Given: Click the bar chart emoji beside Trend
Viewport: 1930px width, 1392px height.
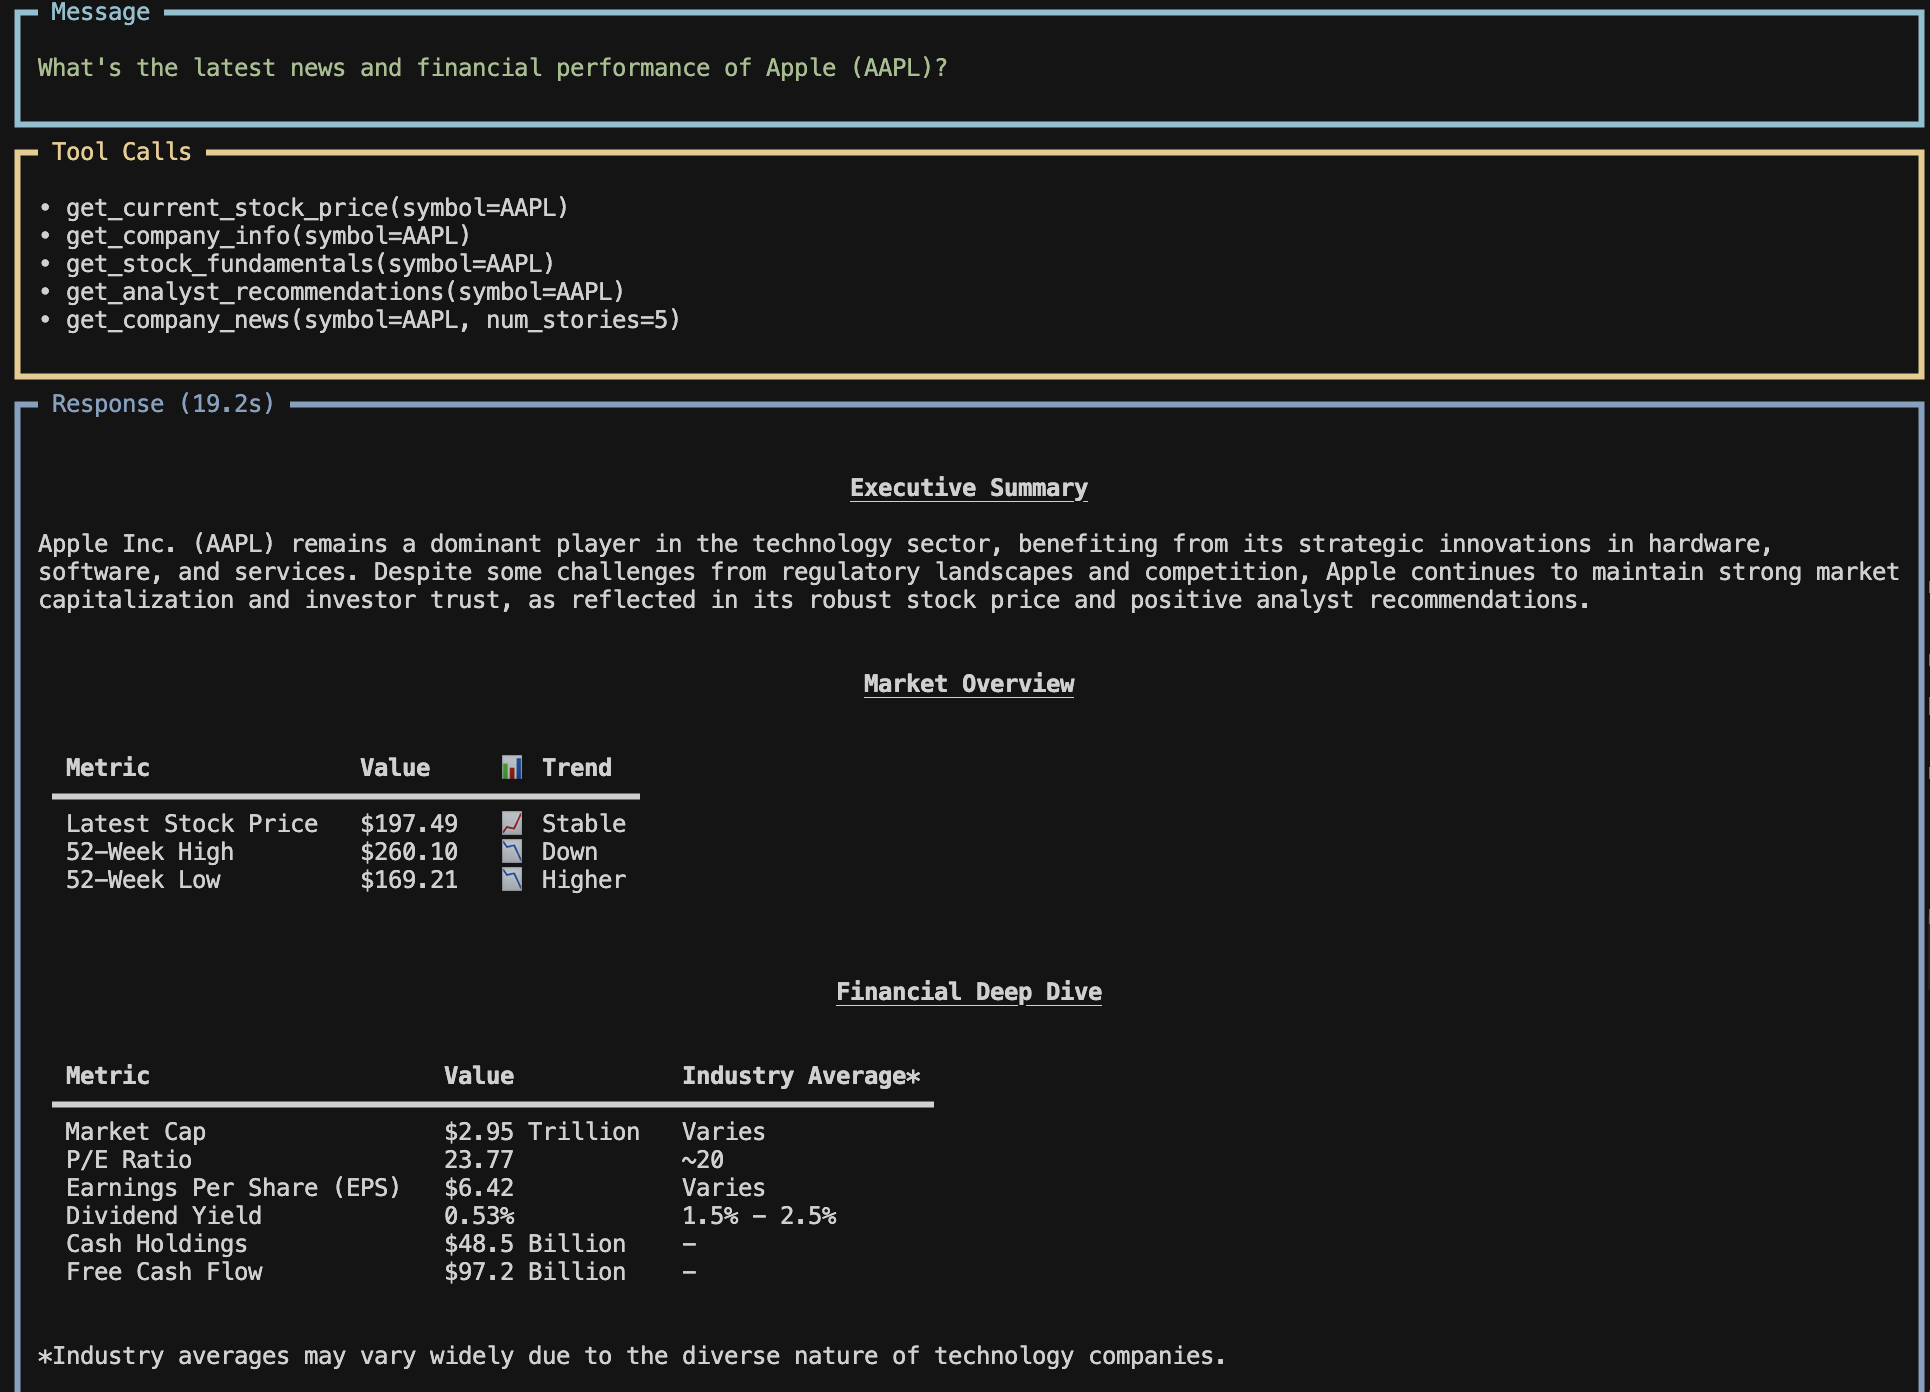Looking at the screenshot, I should [511, 767].
